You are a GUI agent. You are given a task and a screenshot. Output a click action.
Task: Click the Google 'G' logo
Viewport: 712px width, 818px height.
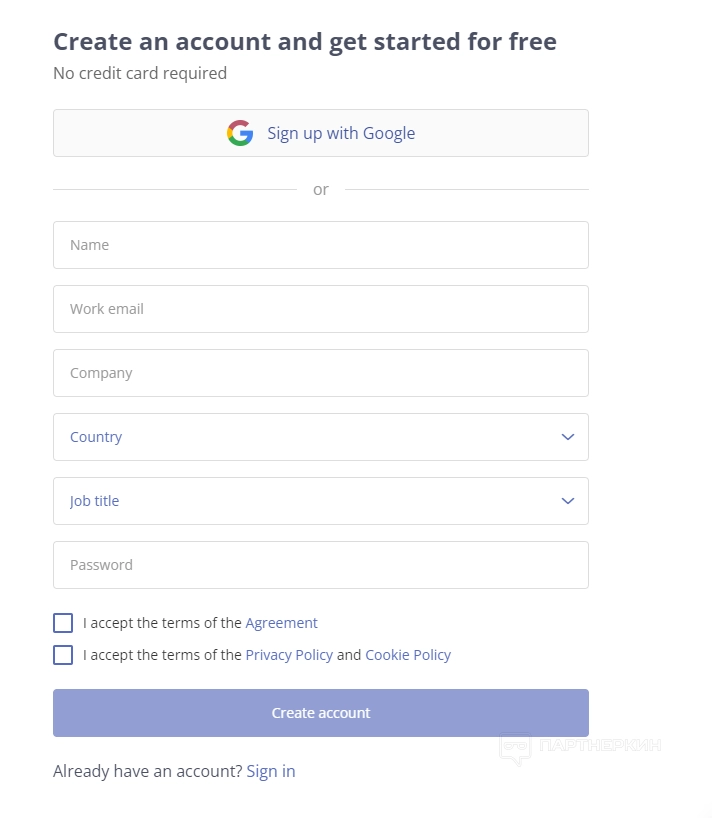point(240,133)
